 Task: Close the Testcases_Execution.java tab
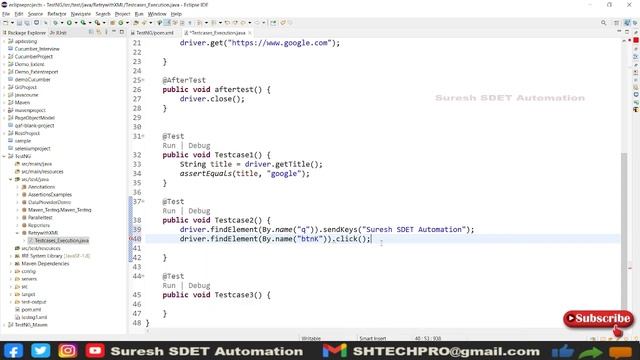tap(249, 33)
